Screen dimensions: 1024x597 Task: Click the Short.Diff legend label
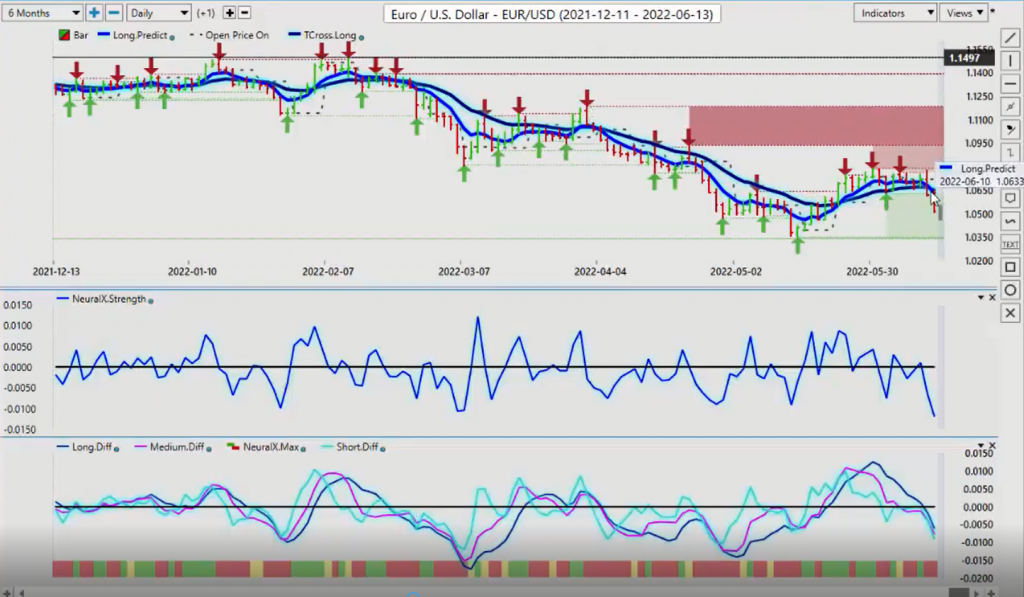point(357,447)
